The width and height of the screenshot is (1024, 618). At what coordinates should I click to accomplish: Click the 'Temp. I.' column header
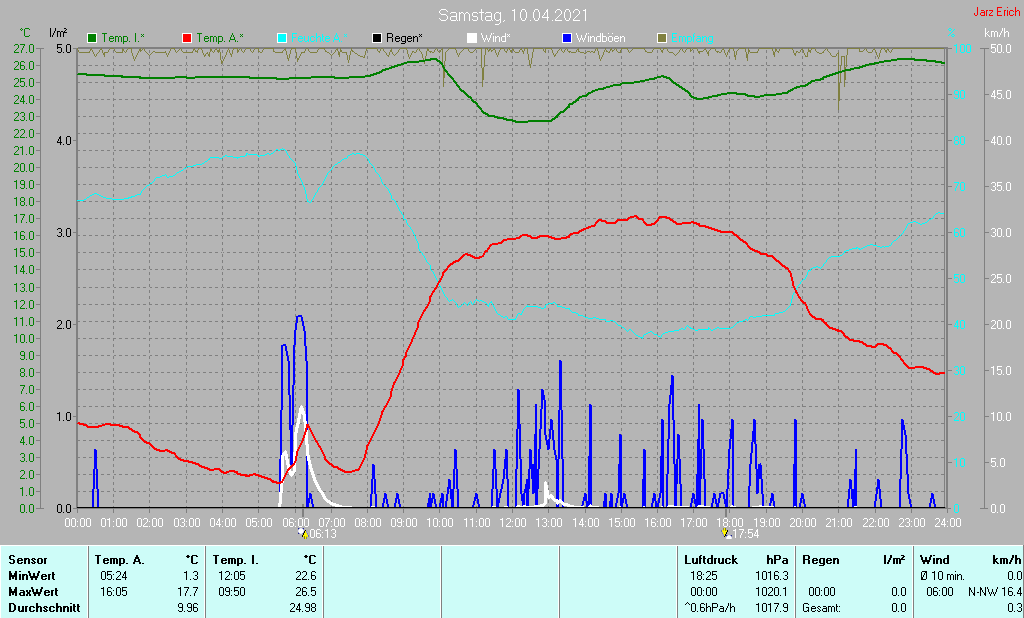point(236,560)
